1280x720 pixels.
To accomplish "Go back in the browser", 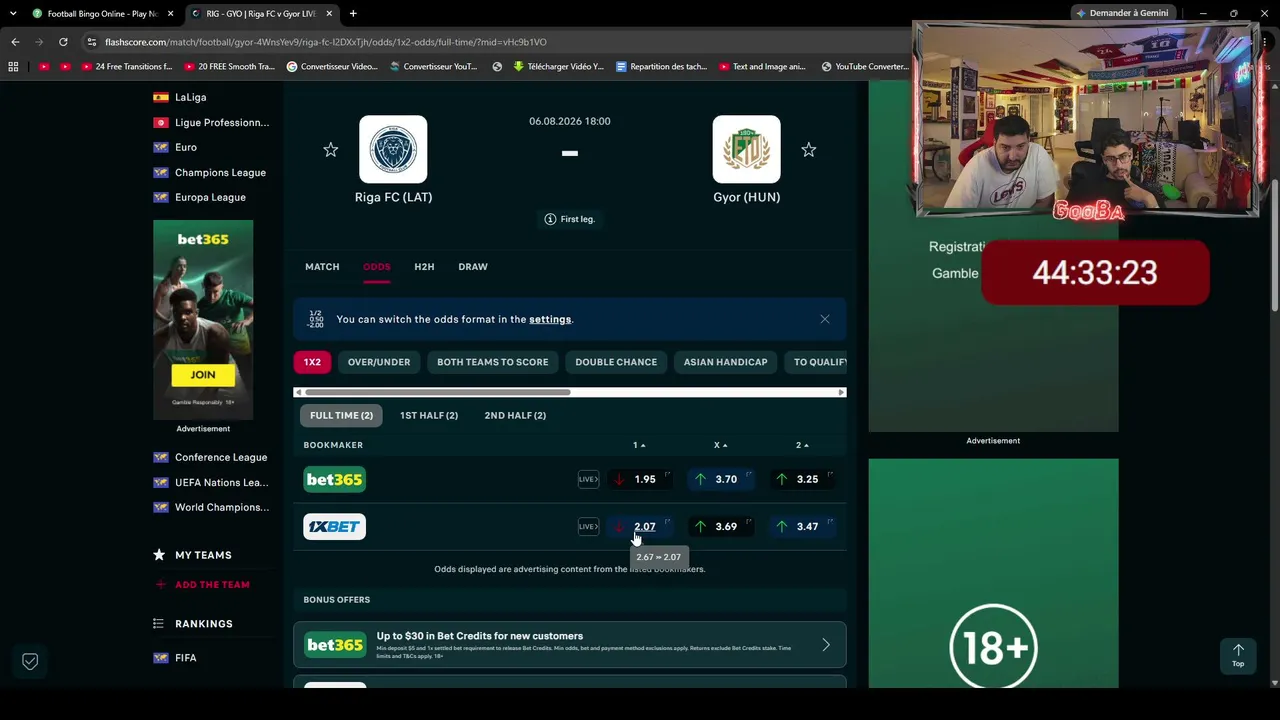I will (15, 42).
